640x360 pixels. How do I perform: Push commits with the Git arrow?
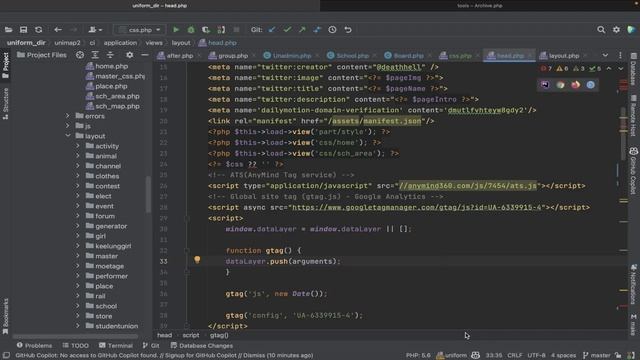tap(302, 30)
